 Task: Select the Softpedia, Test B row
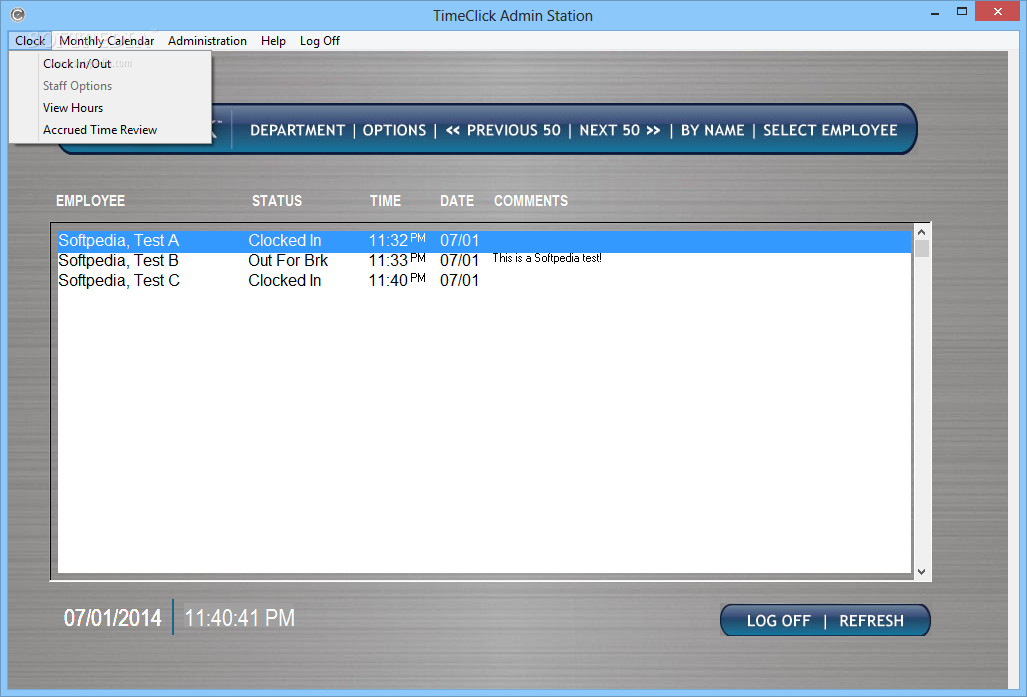tap(484, 261)
